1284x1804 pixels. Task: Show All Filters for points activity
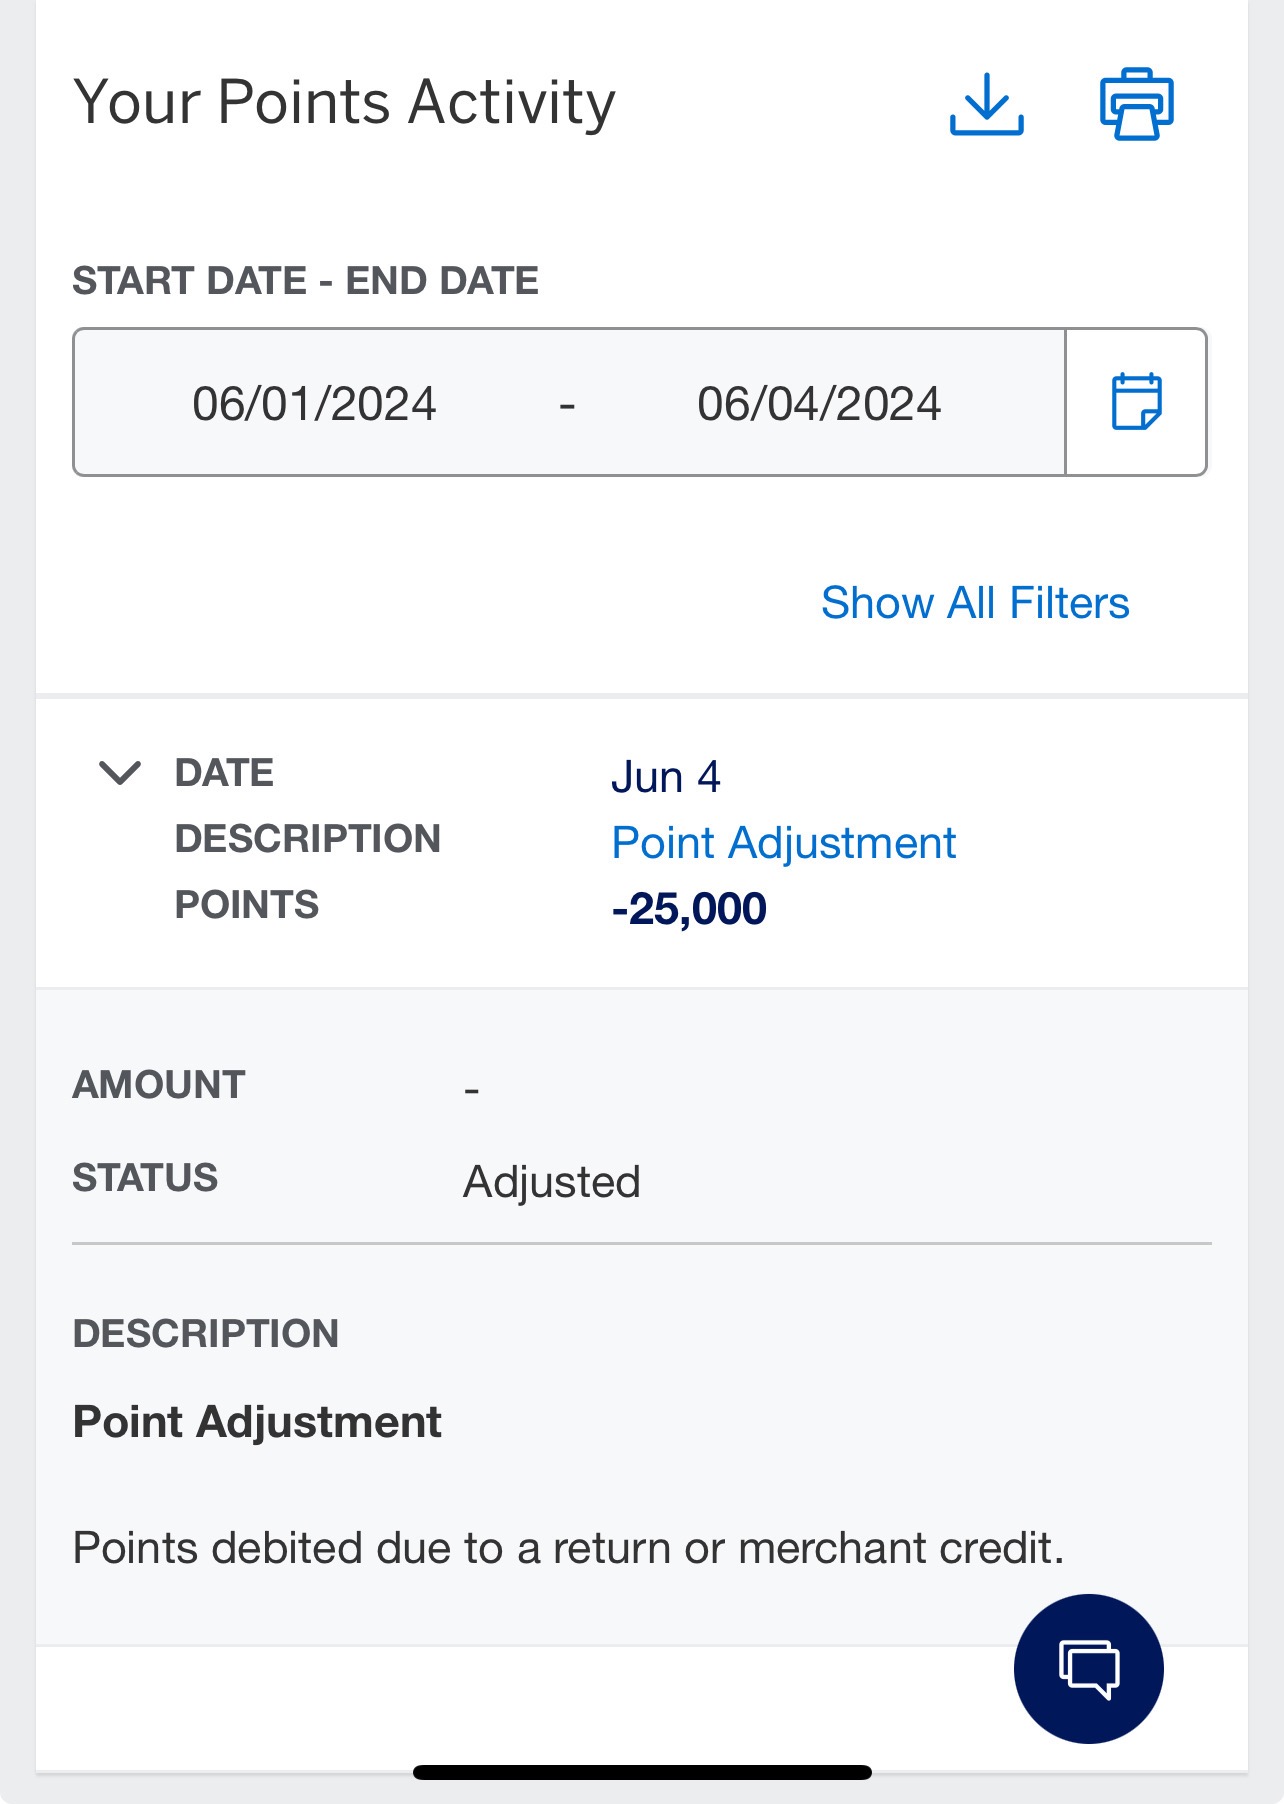[975, 601]
